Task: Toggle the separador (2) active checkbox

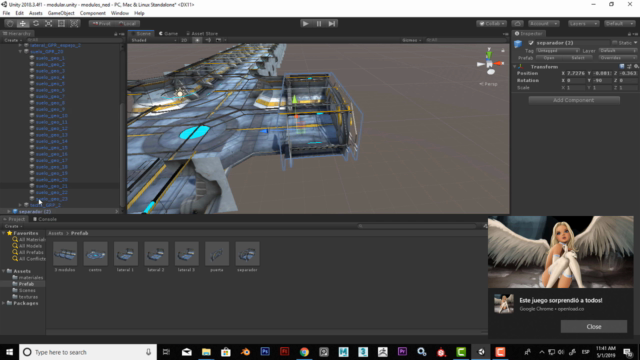Action: coord(531,43)
